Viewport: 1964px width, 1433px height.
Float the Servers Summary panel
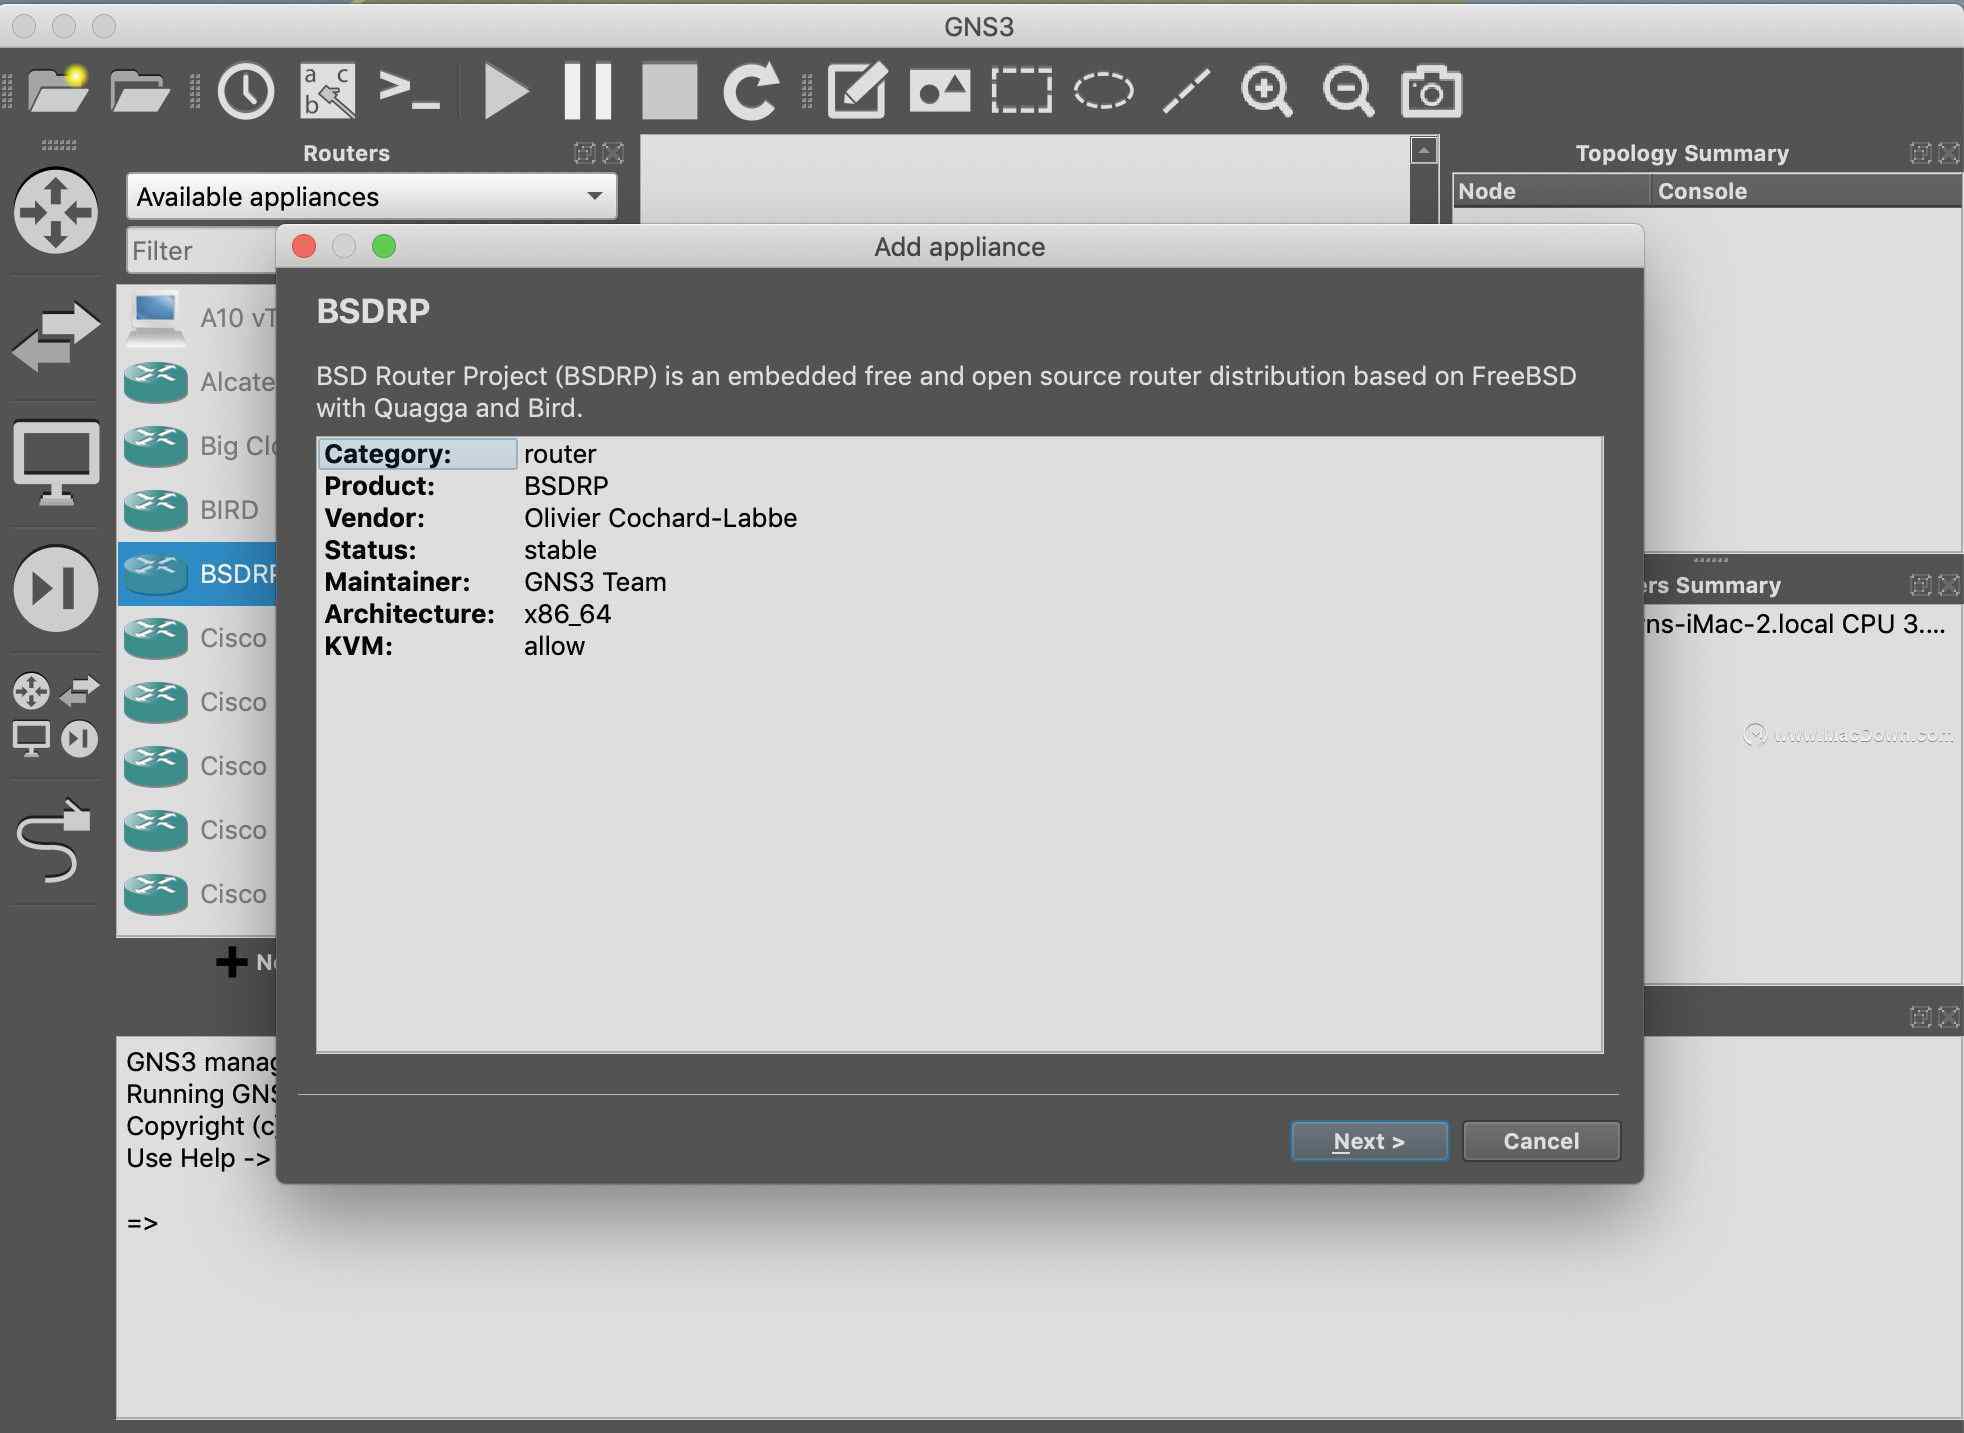tap(1920, 585)
